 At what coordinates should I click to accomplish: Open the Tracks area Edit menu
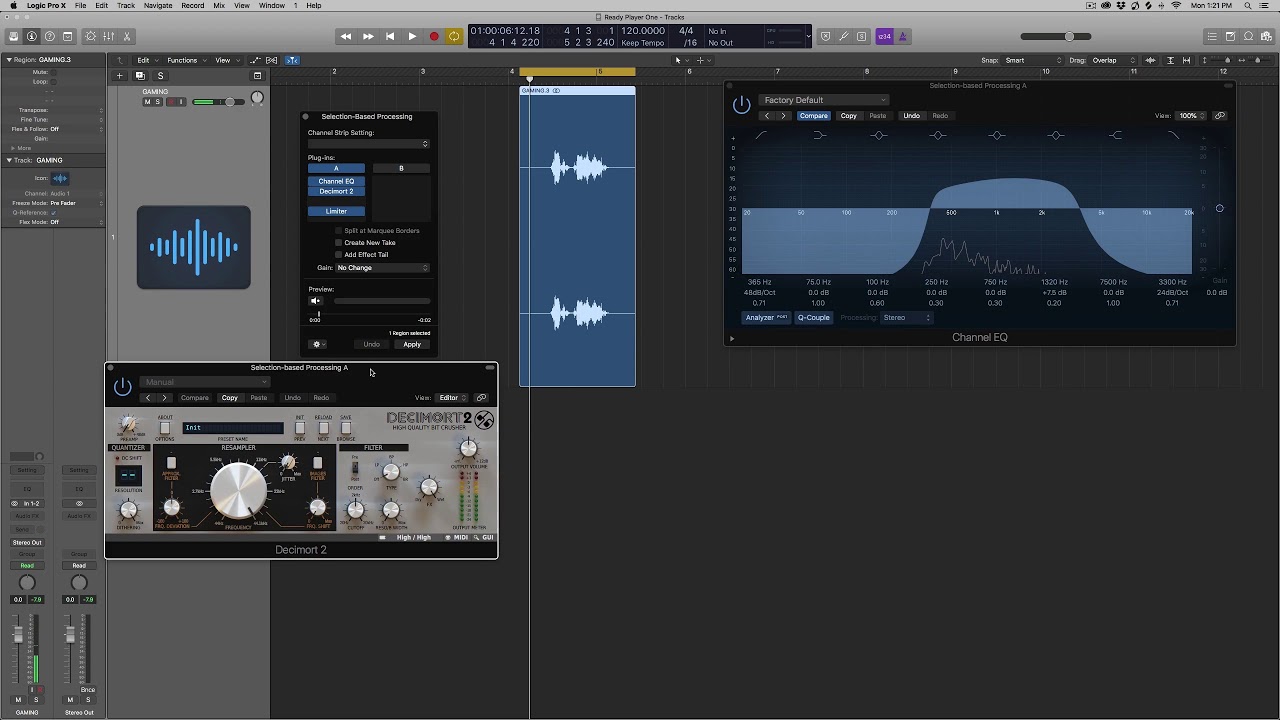click(x=146, y=60)
